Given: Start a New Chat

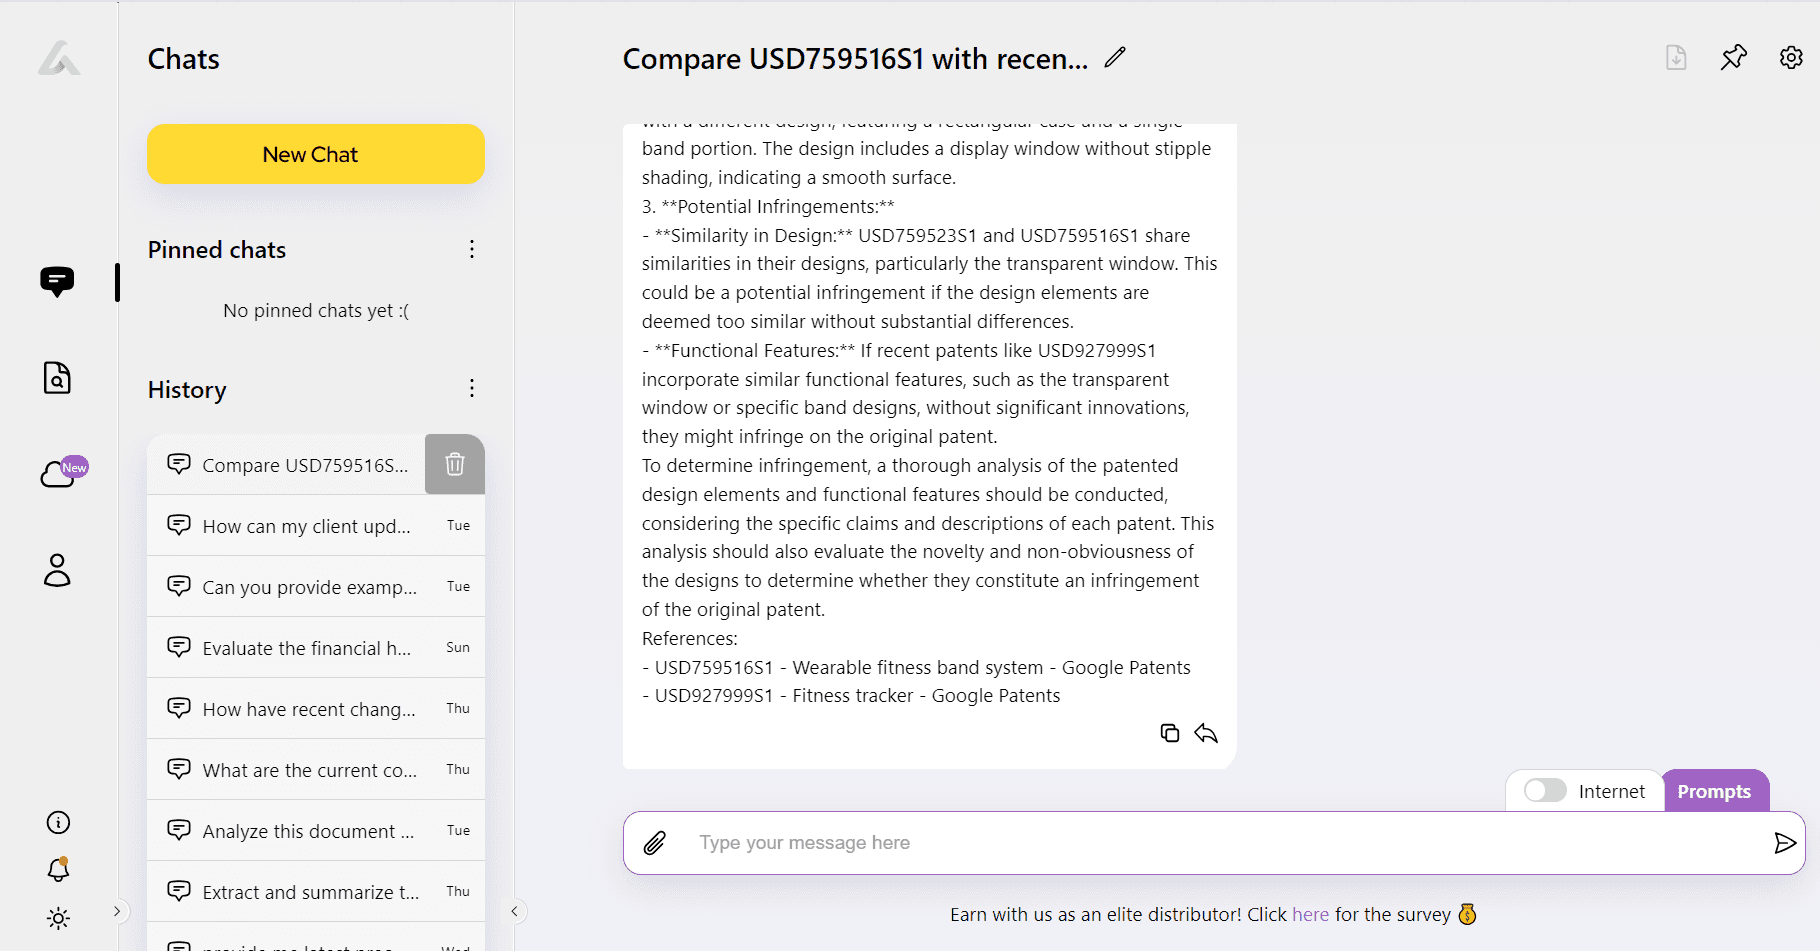Looking at the screenshot, I should (x=316, y=154).
